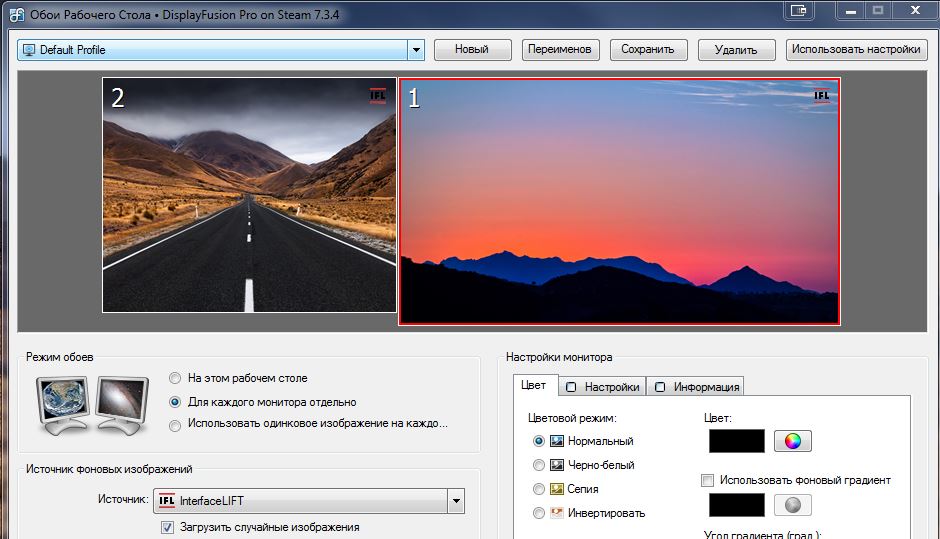Click the Earth monitor image under Режим обоев
The image size is (940, 539).
coord(64,406)
